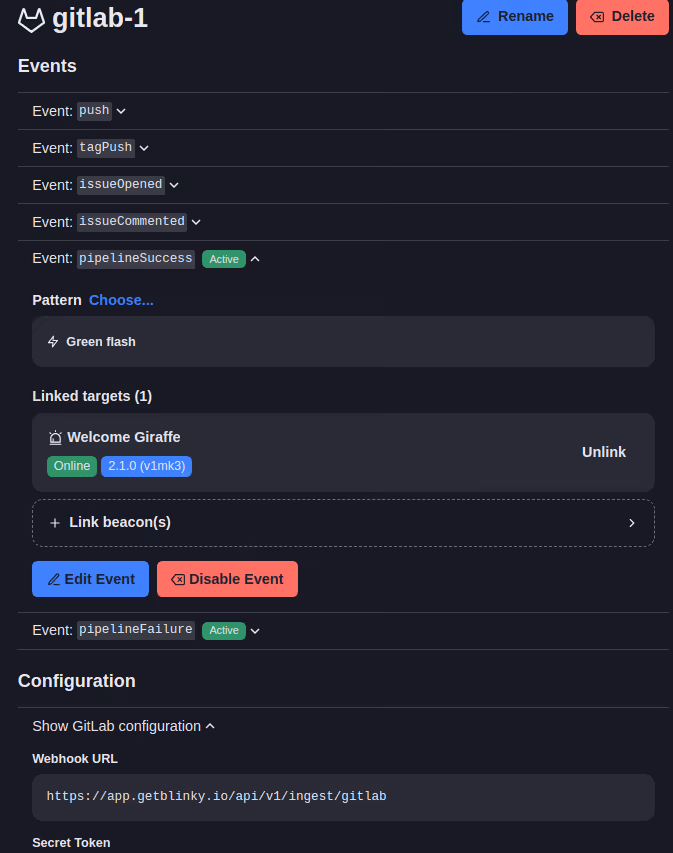The width and height of the screenshot is (673, 853).
Task: Click the crossed icon on Disable Event
Action: click(x=178, y=578)
